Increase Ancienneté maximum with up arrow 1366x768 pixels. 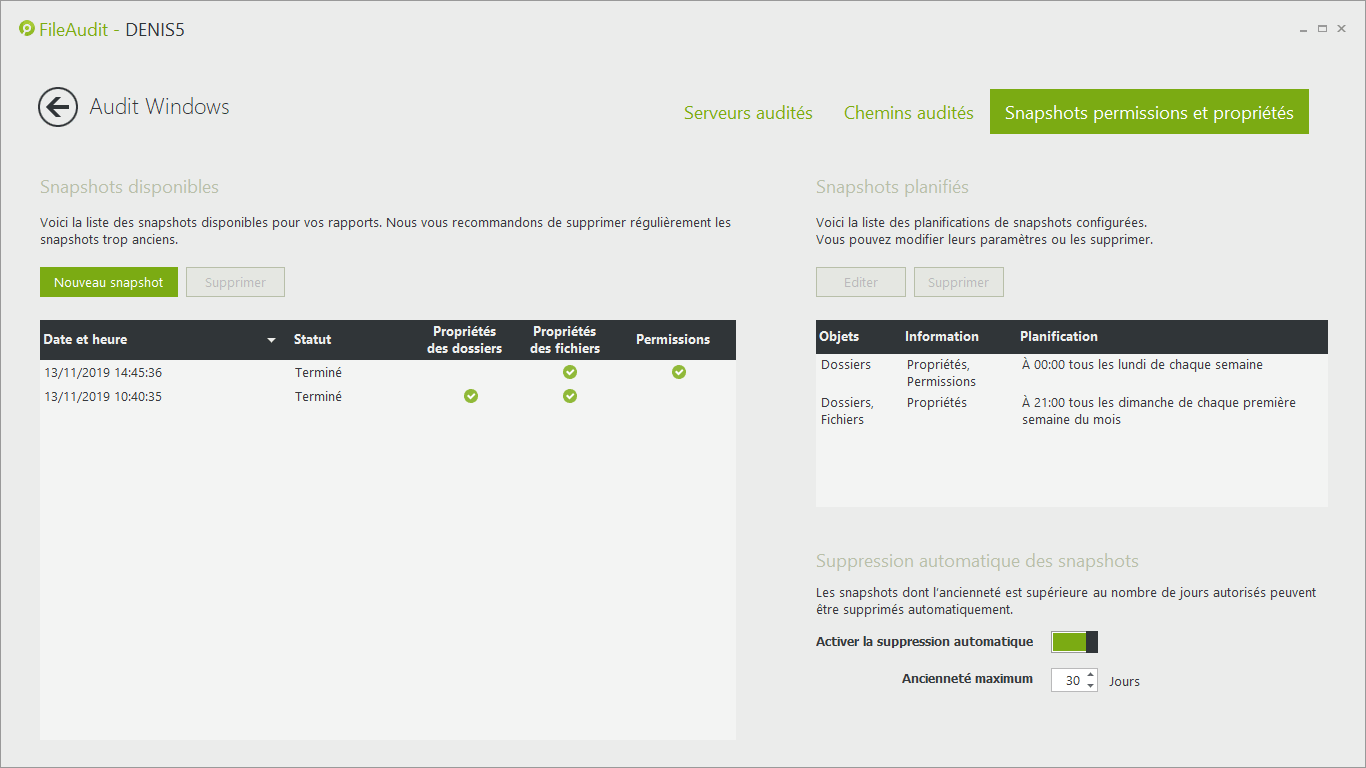coord(1090,675)
